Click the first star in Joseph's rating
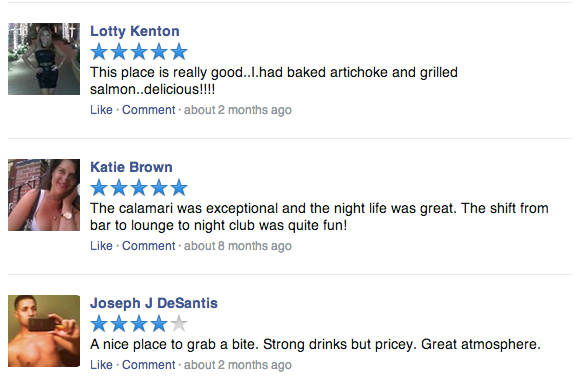 (x=99, y=323)
